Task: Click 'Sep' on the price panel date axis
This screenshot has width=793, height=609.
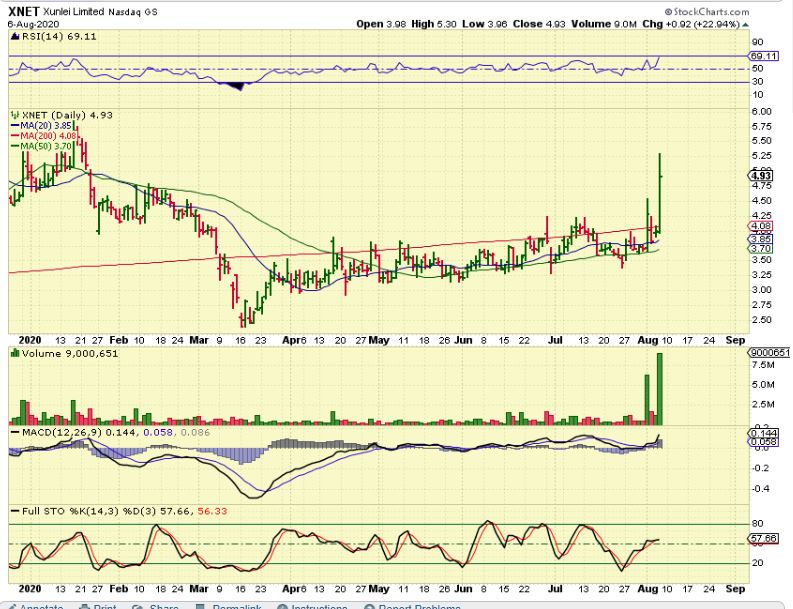Action: [735, 340]
